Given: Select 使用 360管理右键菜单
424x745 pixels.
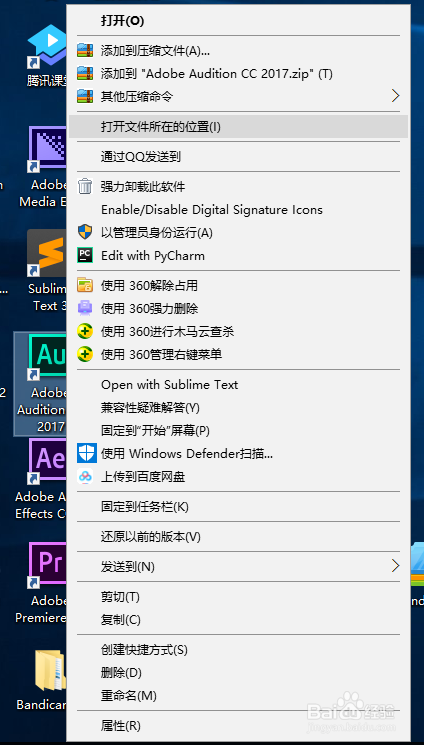Looking at the screenshot, I should click(x=239, y=354).
